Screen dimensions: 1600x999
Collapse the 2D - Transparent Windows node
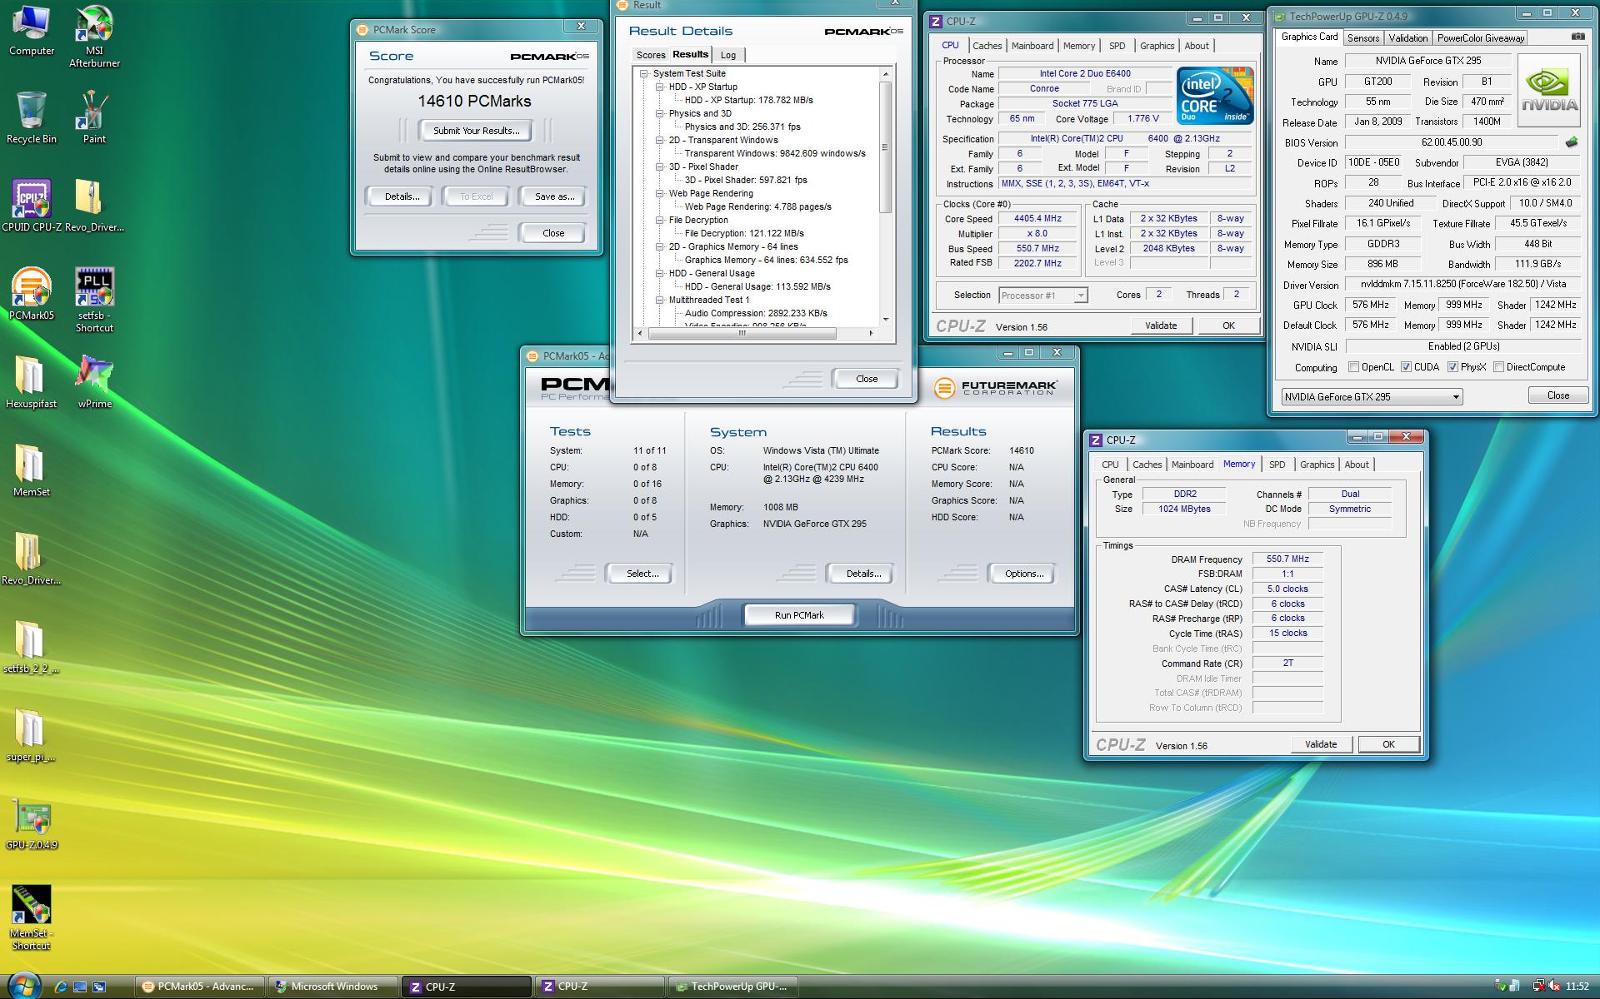pos(660,140)
